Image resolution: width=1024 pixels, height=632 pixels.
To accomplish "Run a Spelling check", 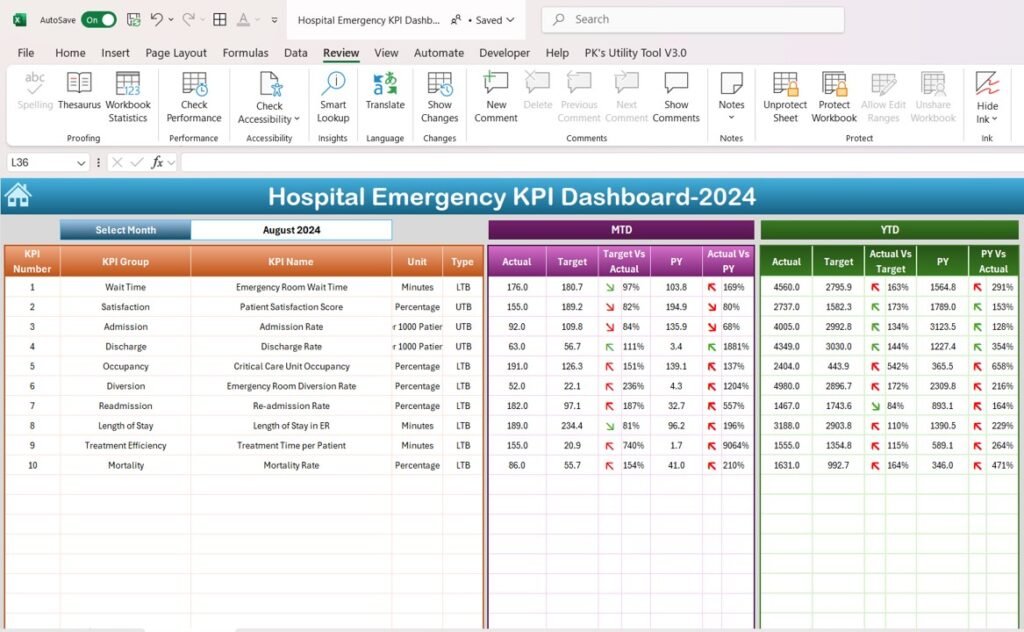I will pyautogui.click(x=34, y=95).
